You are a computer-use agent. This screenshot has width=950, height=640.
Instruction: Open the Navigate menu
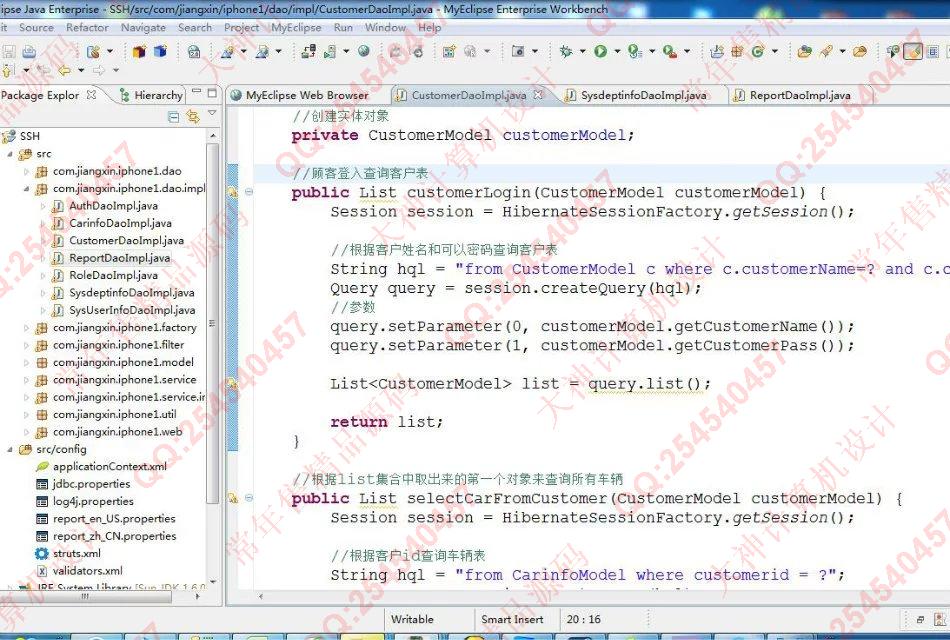coord(143,27)
